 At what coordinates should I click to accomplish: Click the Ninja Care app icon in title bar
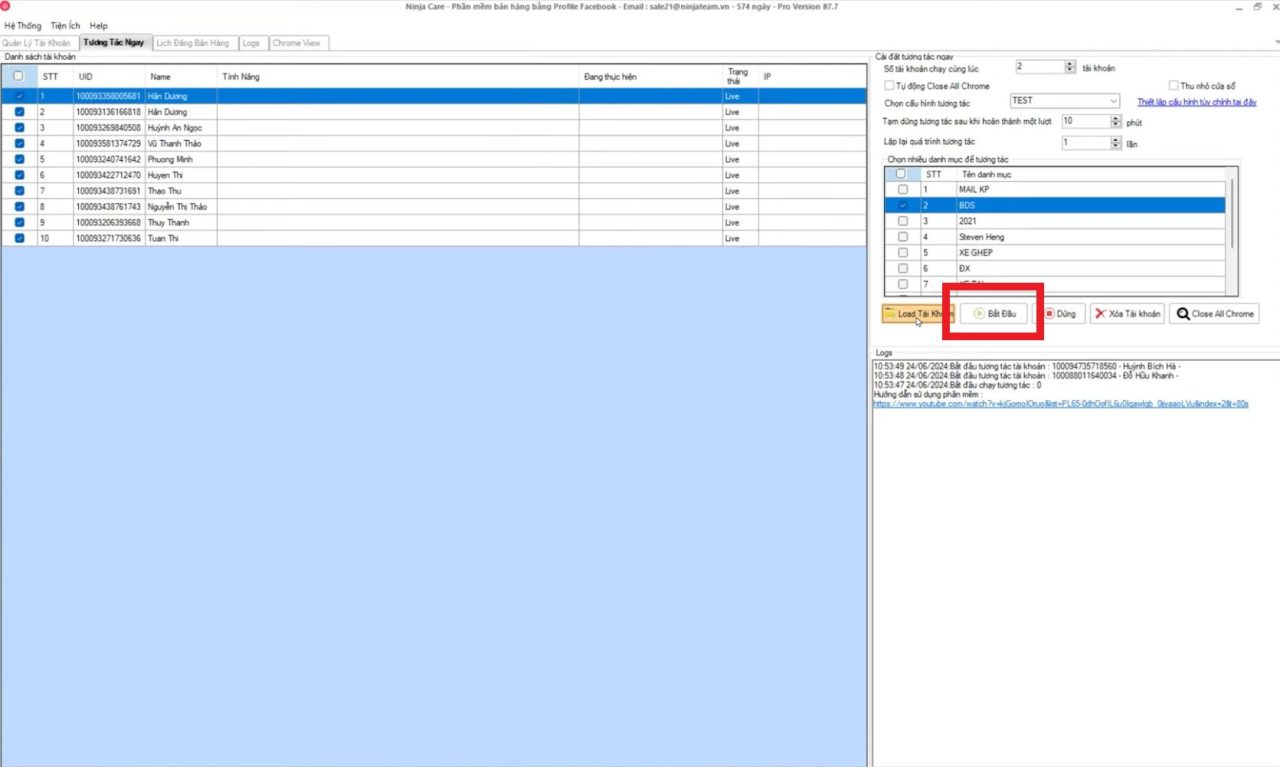(5, 6)
